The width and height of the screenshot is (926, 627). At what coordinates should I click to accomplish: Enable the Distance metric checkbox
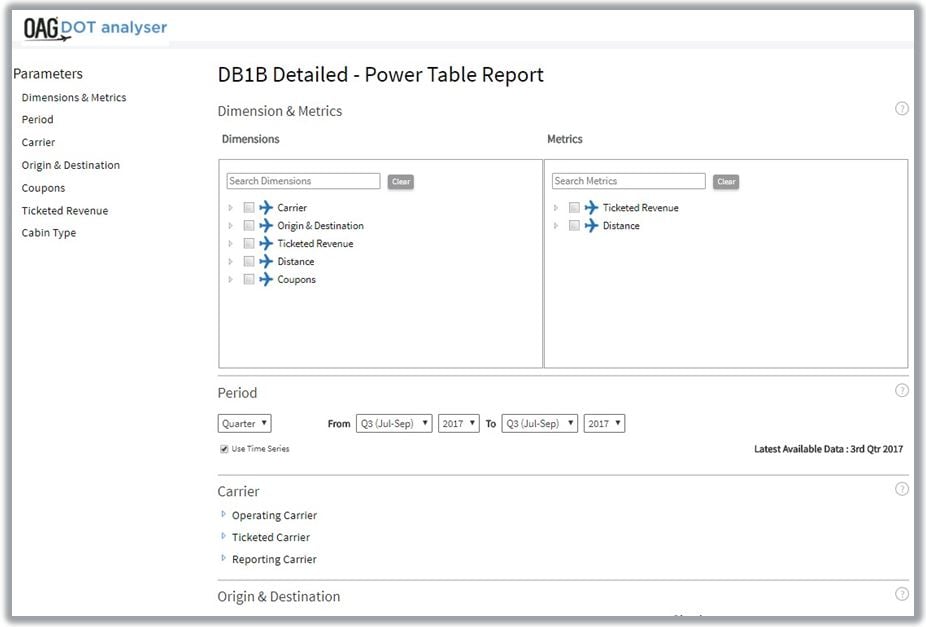[574, 226]
